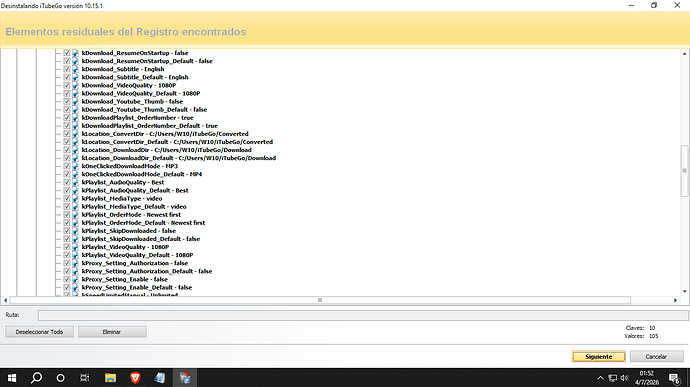Screen dimensions: 690x387
Task: Click the list's scroll down arrow
Action: click(684, 291)
